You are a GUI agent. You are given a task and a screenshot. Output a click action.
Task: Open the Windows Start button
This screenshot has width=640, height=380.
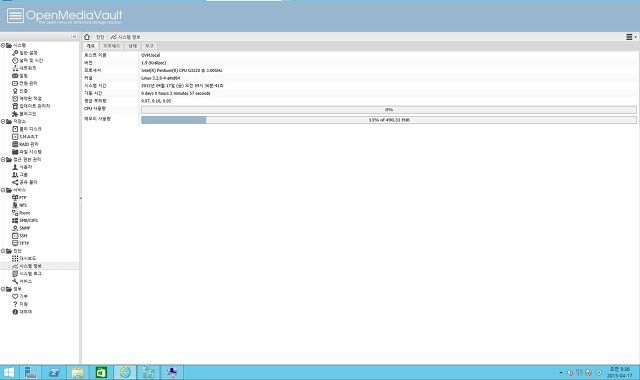(x=9, y=372)
